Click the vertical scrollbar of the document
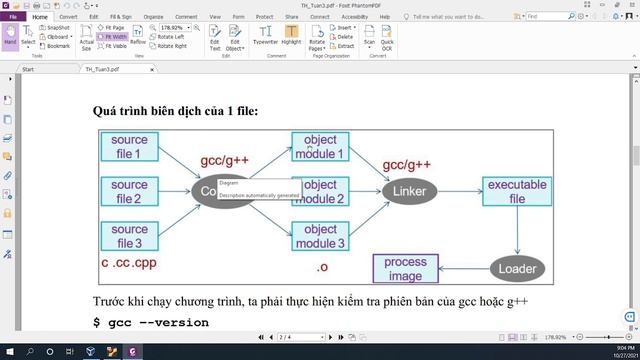 pos(636,156)
